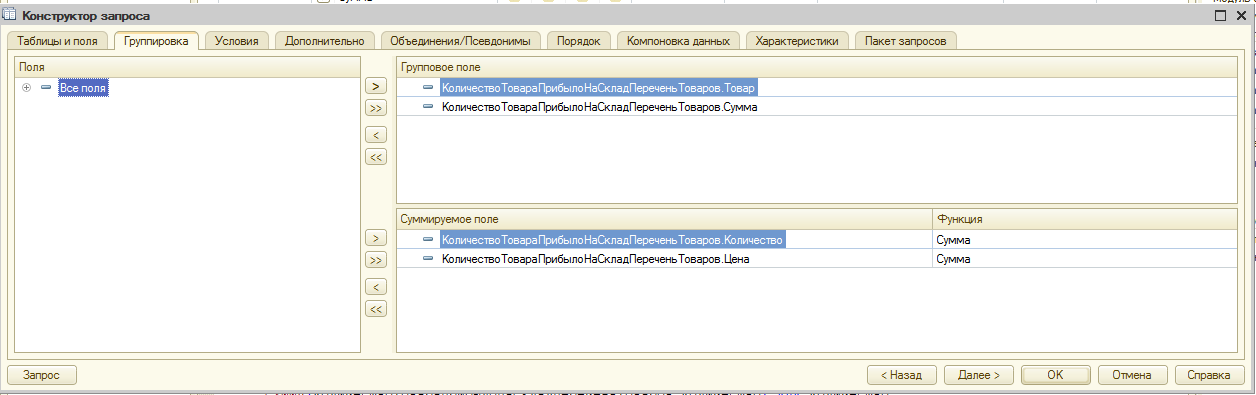This screenshot has height=395, width=1256.
Task: Add field to summed fields with lower >
Action: (x=376, y=238)
